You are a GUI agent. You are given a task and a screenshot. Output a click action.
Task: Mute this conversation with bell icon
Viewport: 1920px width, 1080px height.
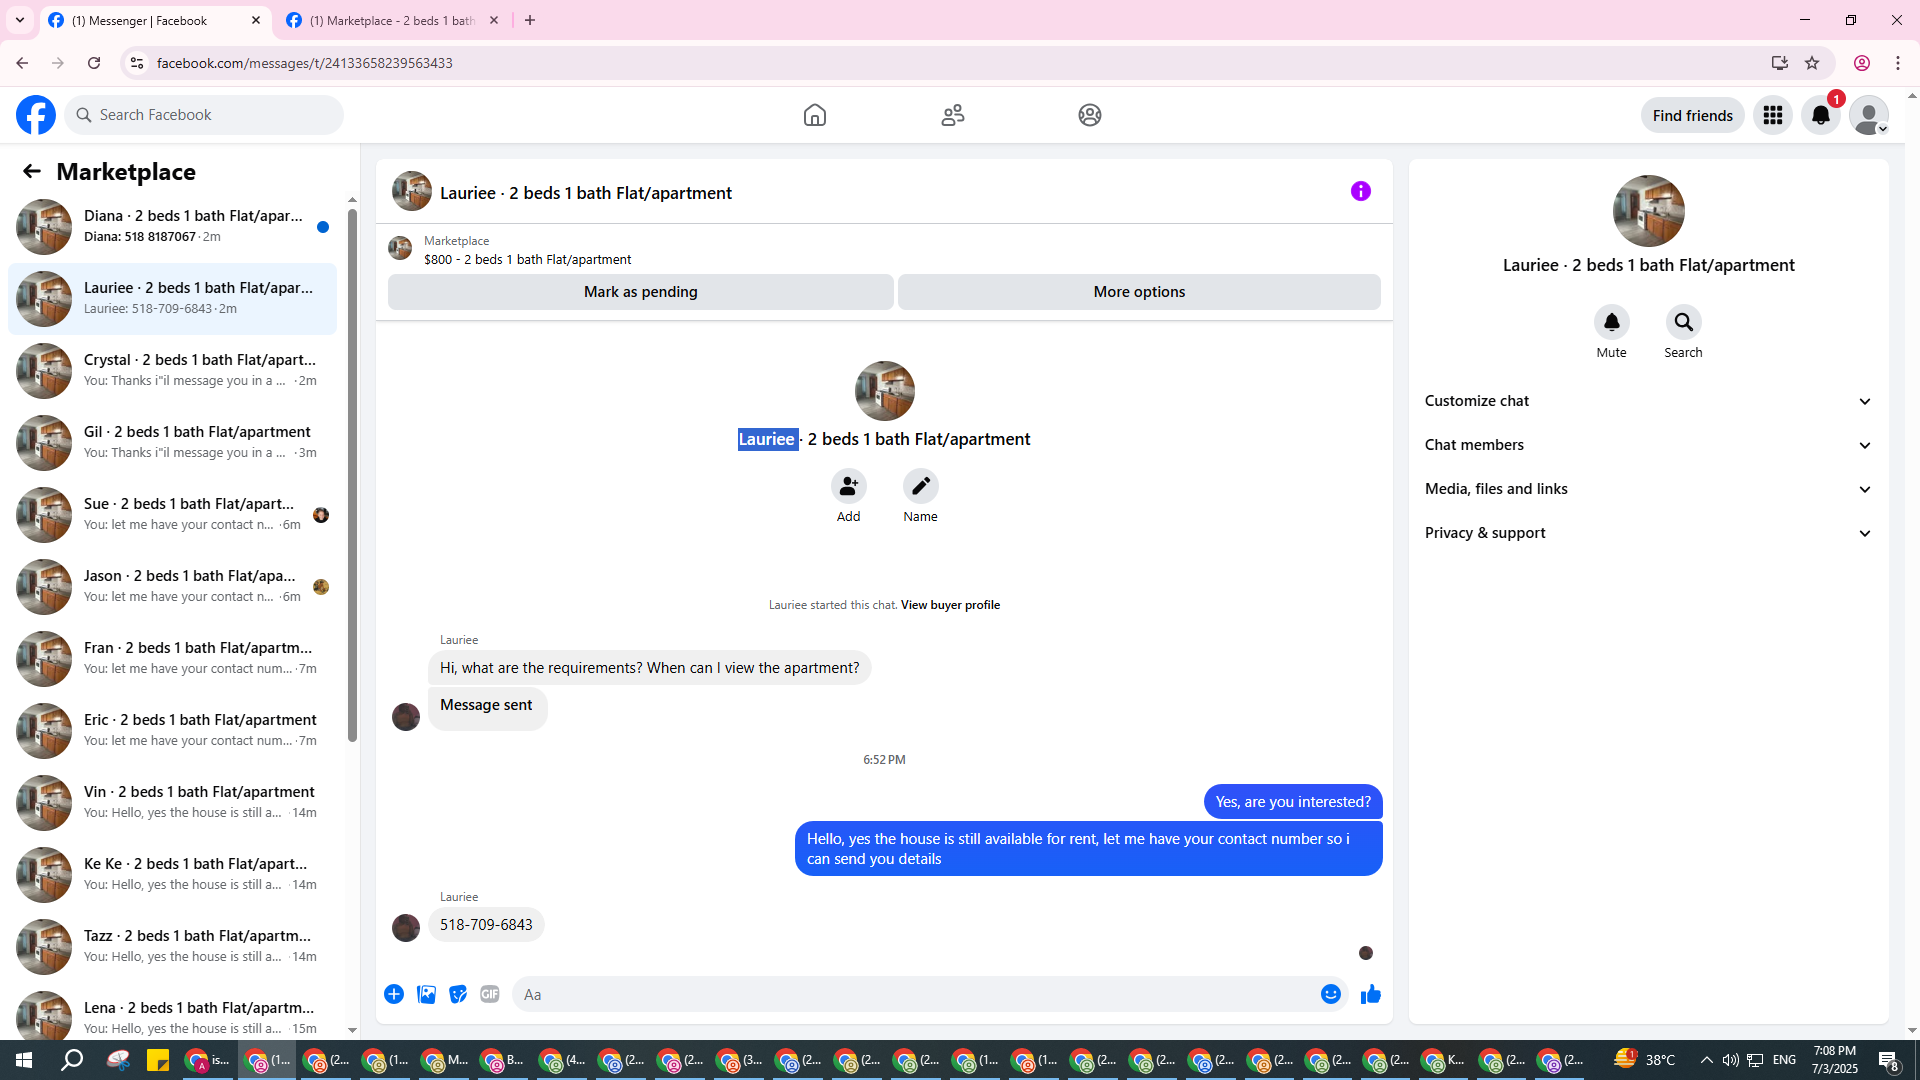pos(1611,322)
